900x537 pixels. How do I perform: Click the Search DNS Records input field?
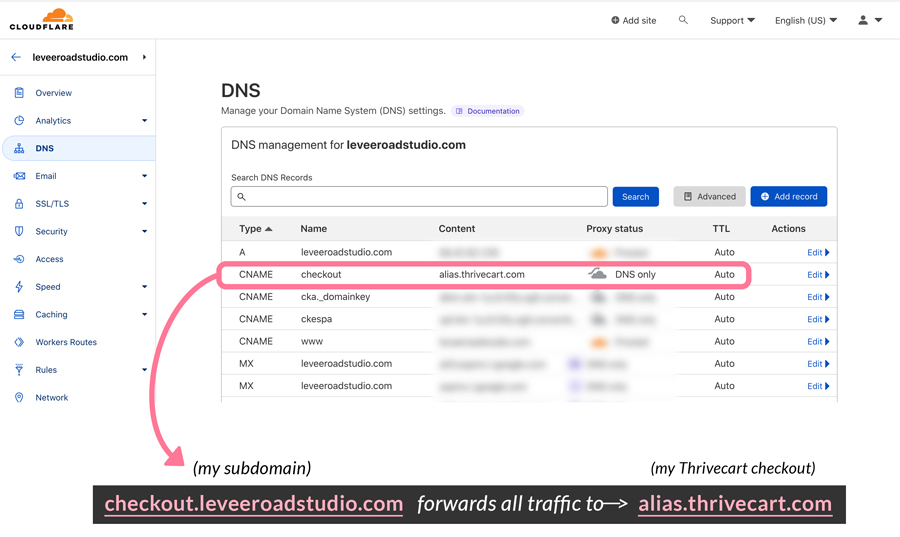click(419, 196)
